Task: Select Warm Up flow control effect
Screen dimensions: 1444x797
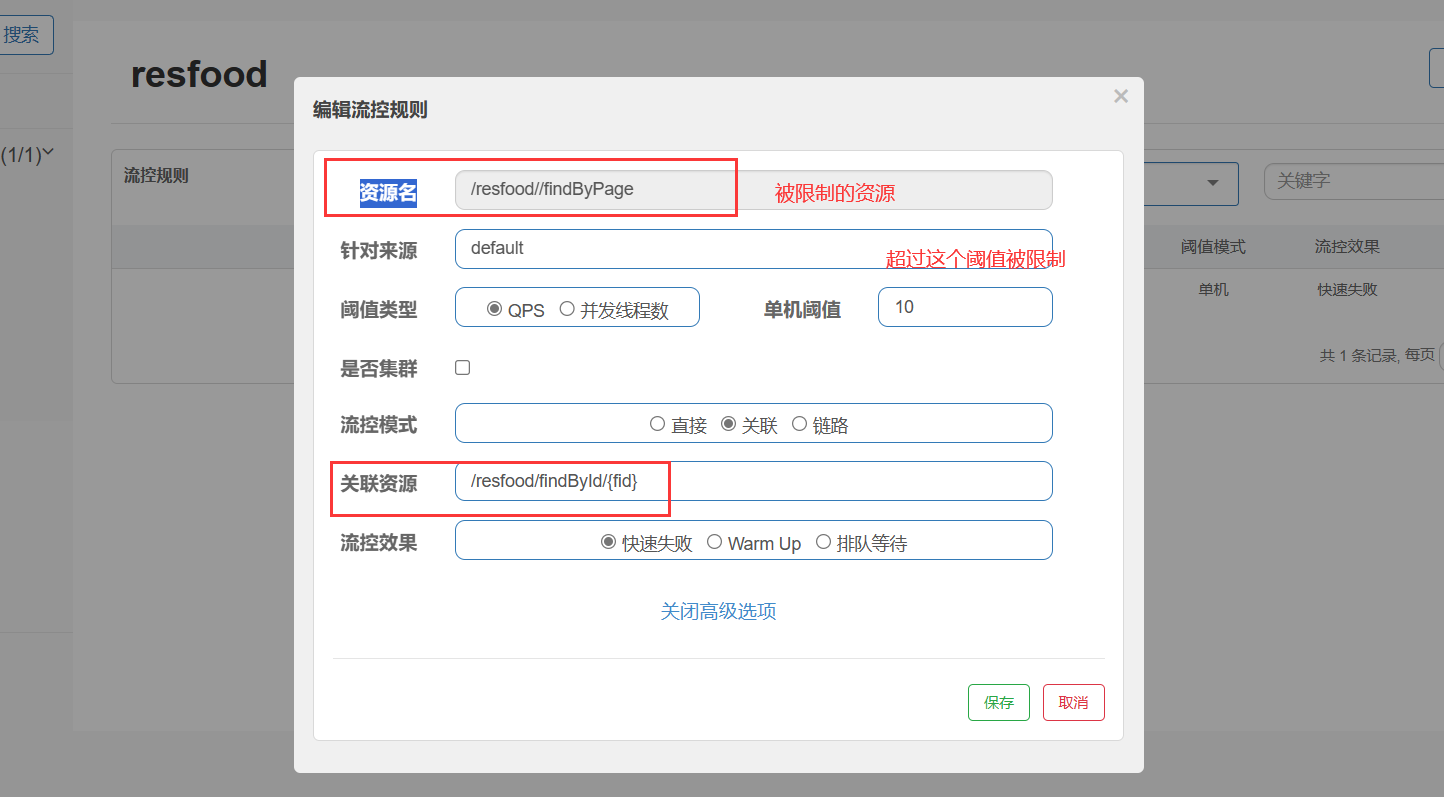Action: point(714,542)
